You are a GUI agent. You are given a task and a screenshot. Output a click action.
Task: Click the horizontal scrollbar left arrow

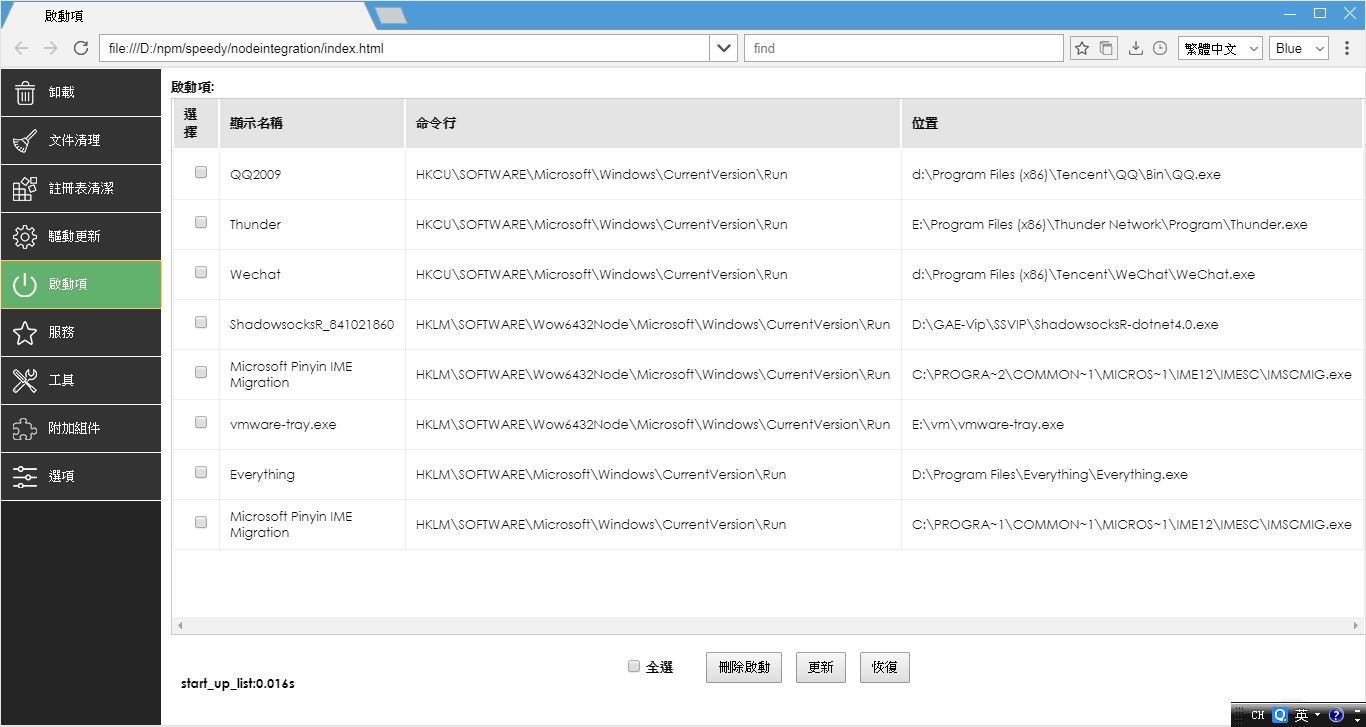tap(180, 625)
